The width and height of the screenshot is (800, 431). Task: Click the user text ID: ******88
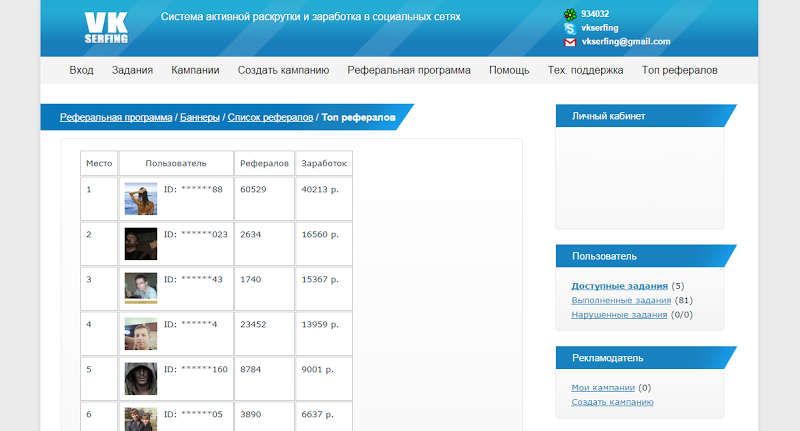click(193, 189)
